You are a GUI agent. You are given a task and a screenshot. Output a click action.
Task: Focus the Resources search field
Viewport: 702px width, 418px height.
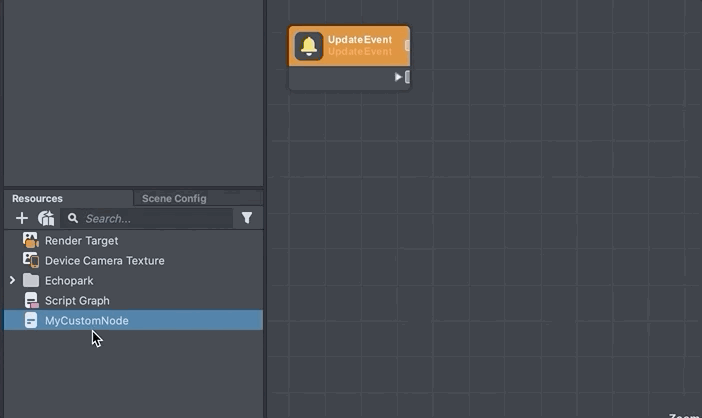(155, 218)
